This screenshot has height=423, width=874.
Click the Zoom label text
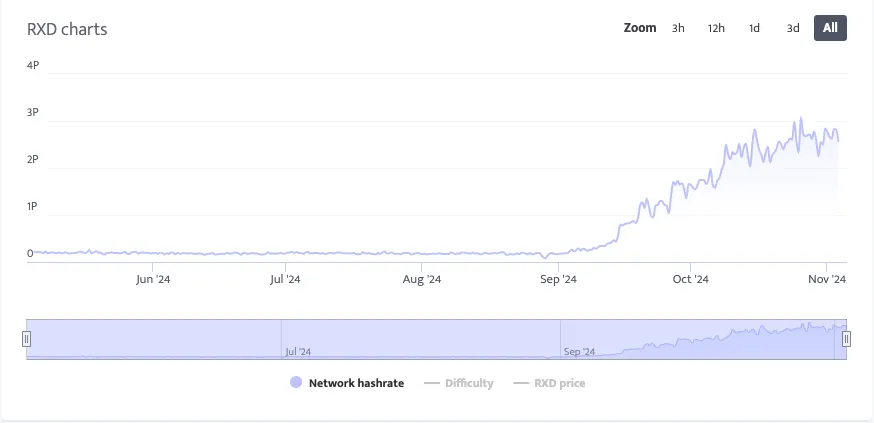(640, 28)
